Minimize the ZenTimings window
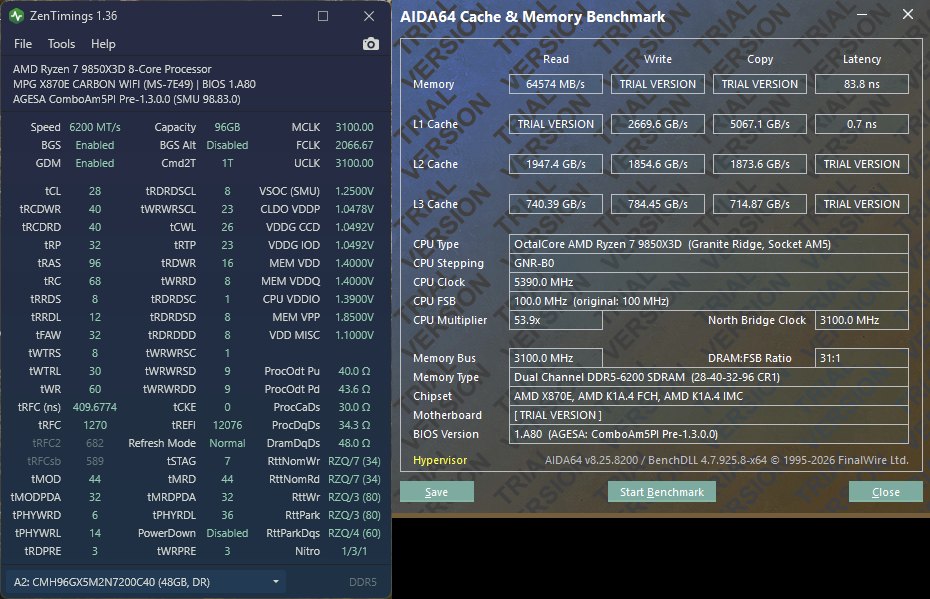This screenshot has width=930, height=599. [x=277, y=16]
